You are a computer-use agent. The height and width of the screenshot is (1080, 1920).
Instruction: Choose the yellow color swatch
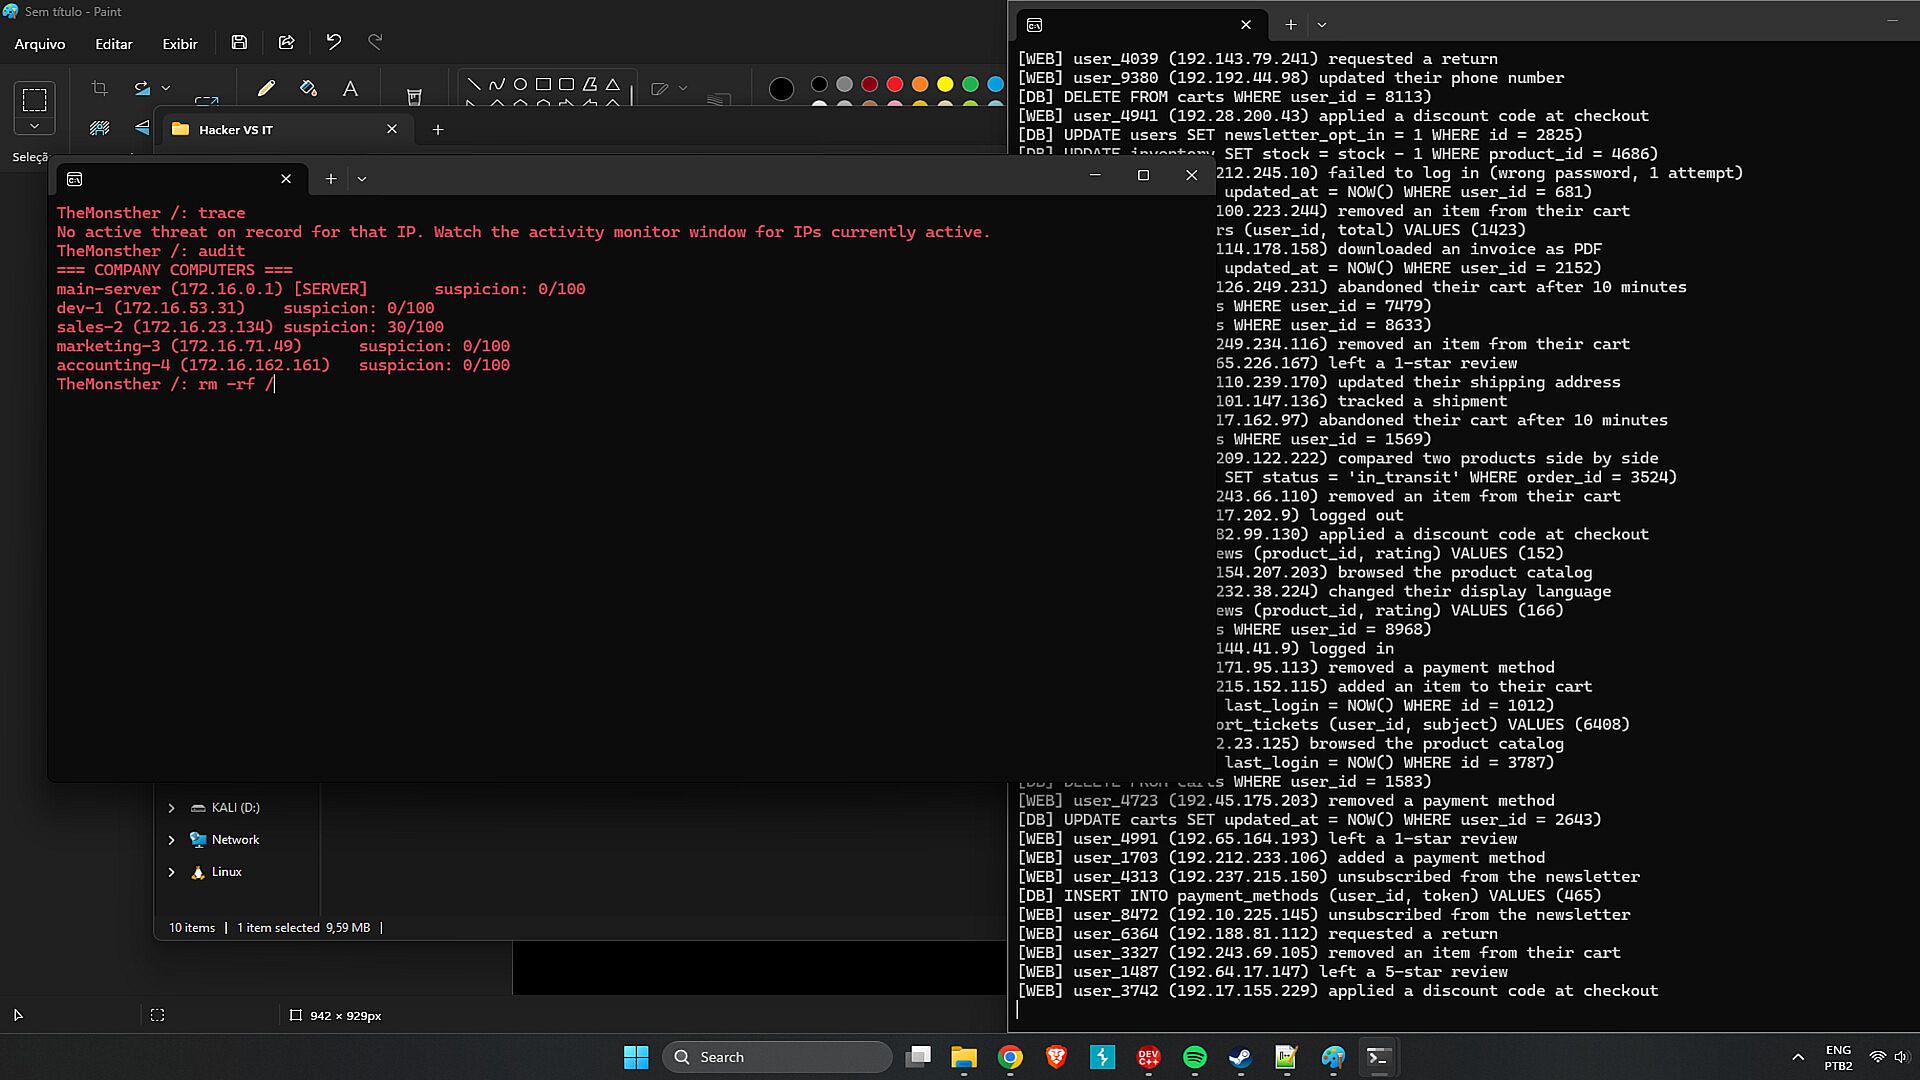coord(945,84)
